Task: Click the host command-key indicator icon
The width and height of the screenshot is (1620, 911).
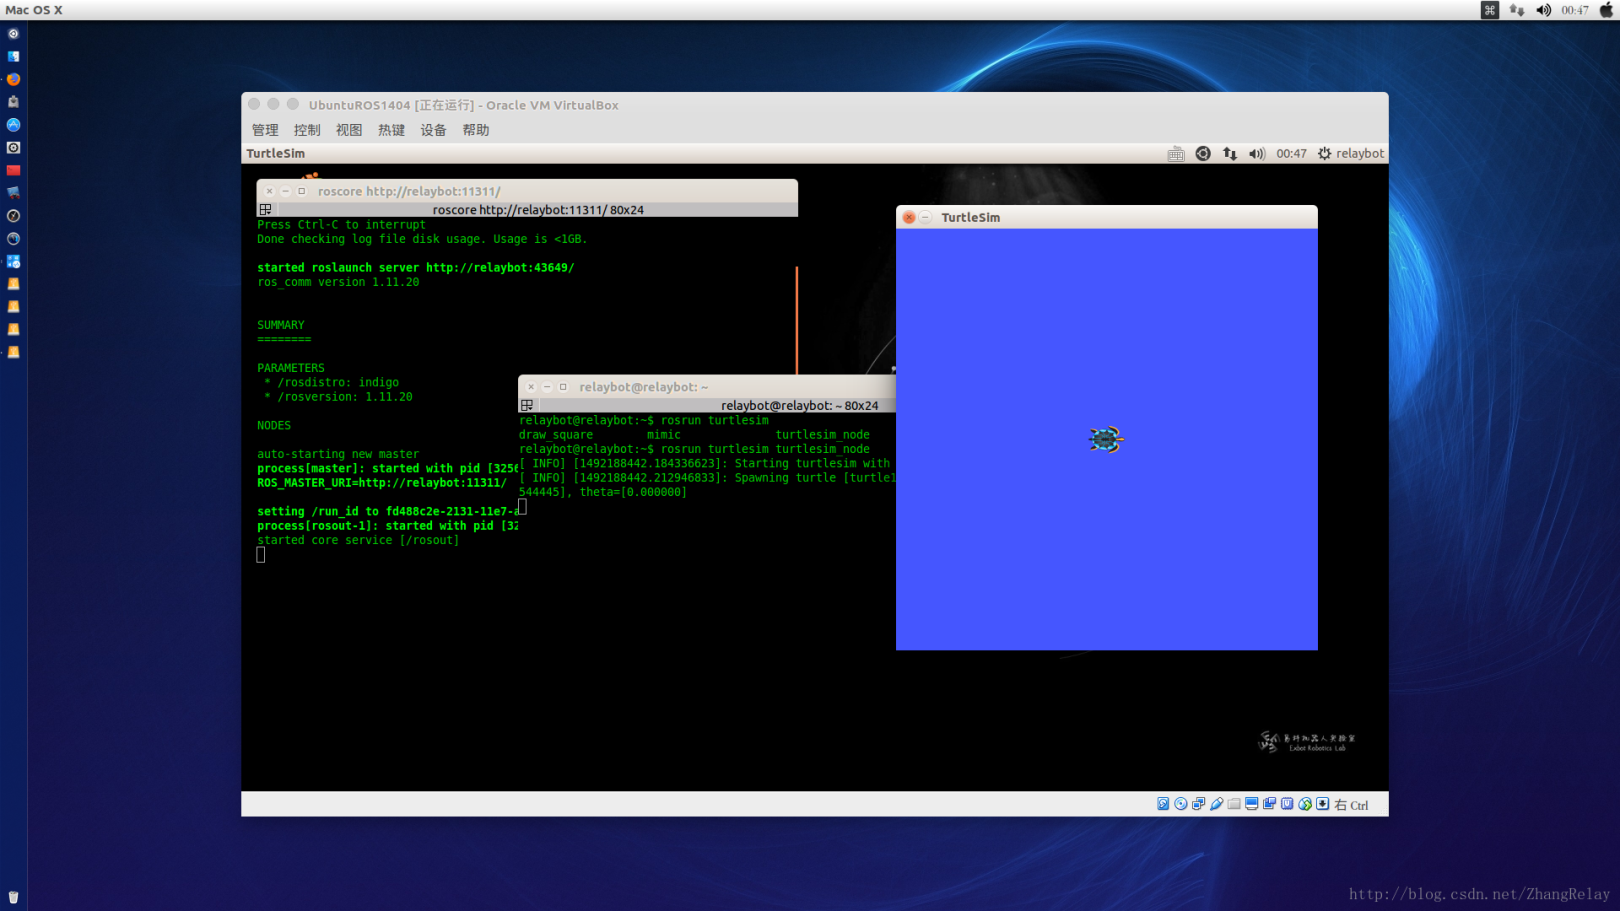Action: click(1490, 10)
